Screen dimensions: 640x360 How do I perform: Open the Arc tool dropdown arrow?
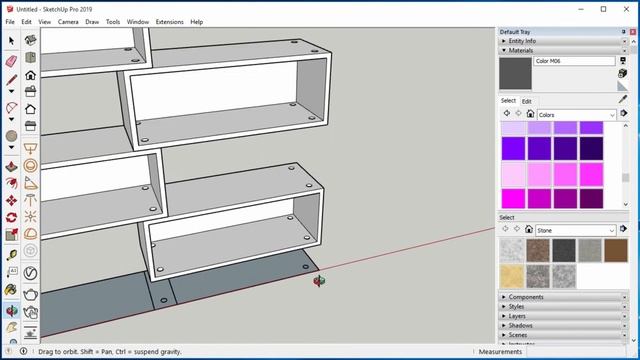11,120
